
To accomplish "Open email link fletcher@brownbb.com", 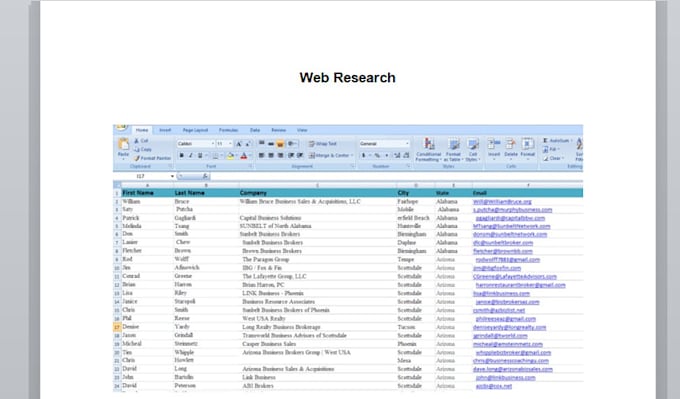I will coord(503,251).
